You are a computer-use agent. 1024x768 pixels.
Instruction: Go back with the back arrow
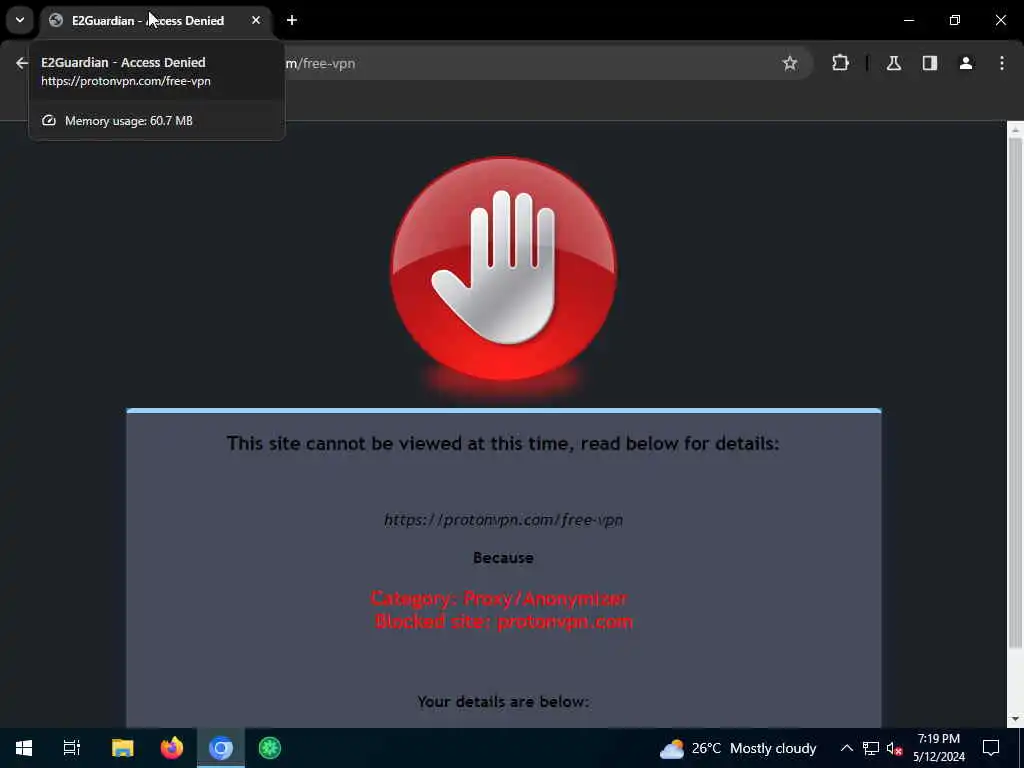click(22, 63)
